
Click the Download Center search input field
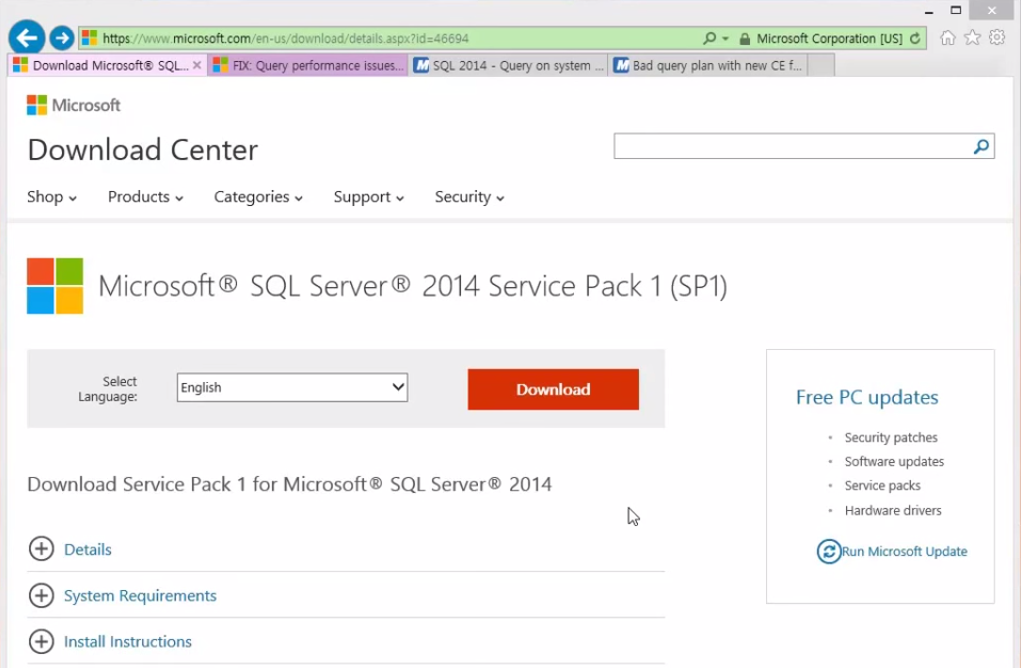click(792, 147)
